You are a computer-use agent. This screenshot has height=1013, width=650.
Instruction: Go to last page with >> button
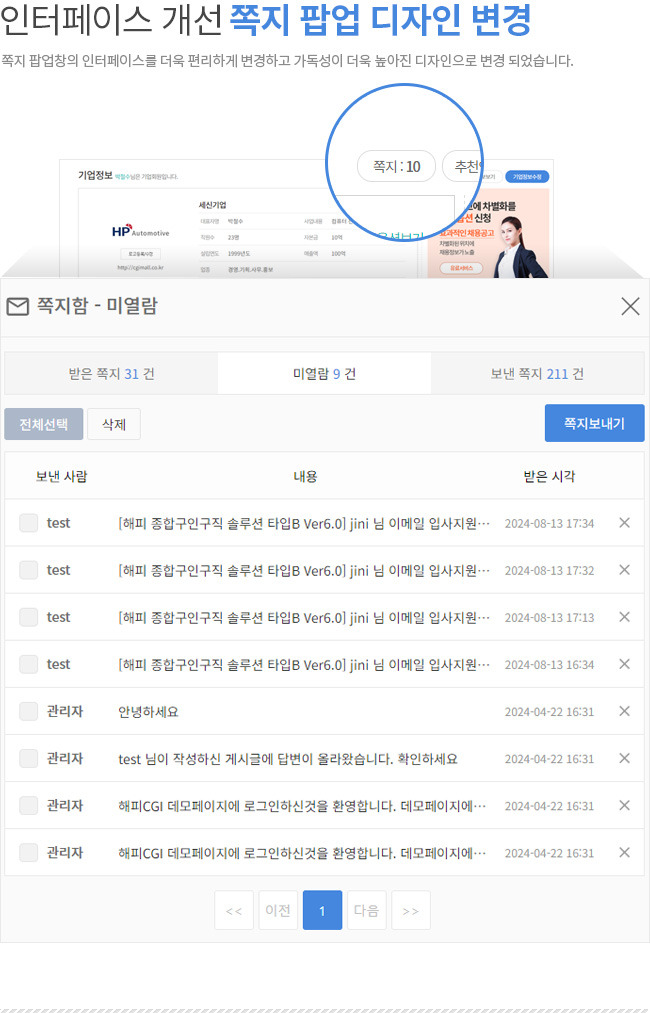coord(411,910)
